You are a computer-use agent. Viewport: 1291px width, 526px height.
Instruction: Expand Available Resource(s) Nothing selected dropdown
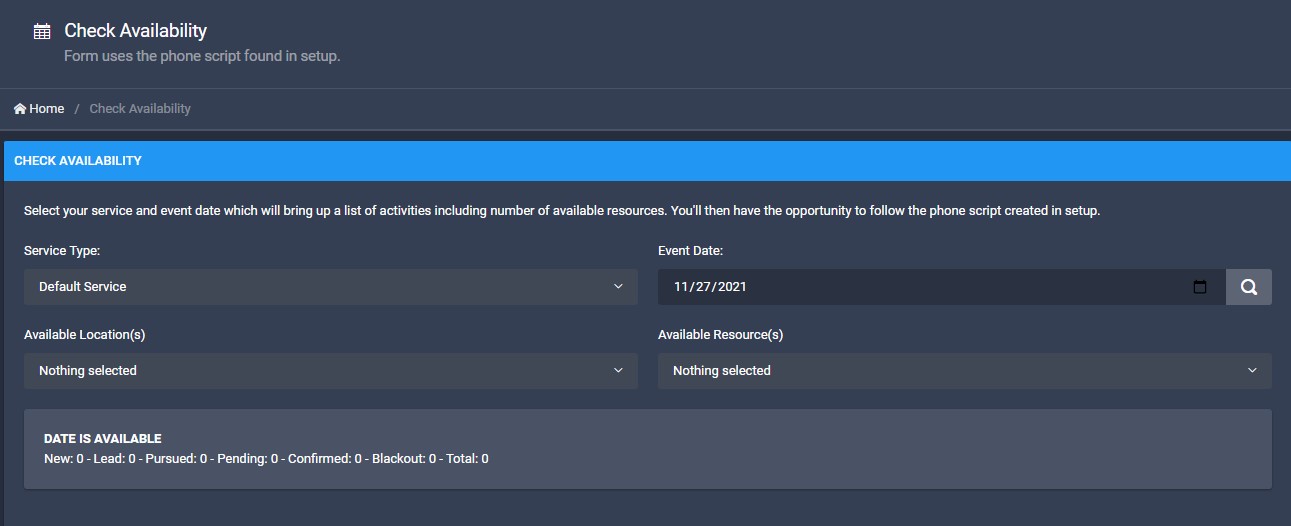pos(964,371)
